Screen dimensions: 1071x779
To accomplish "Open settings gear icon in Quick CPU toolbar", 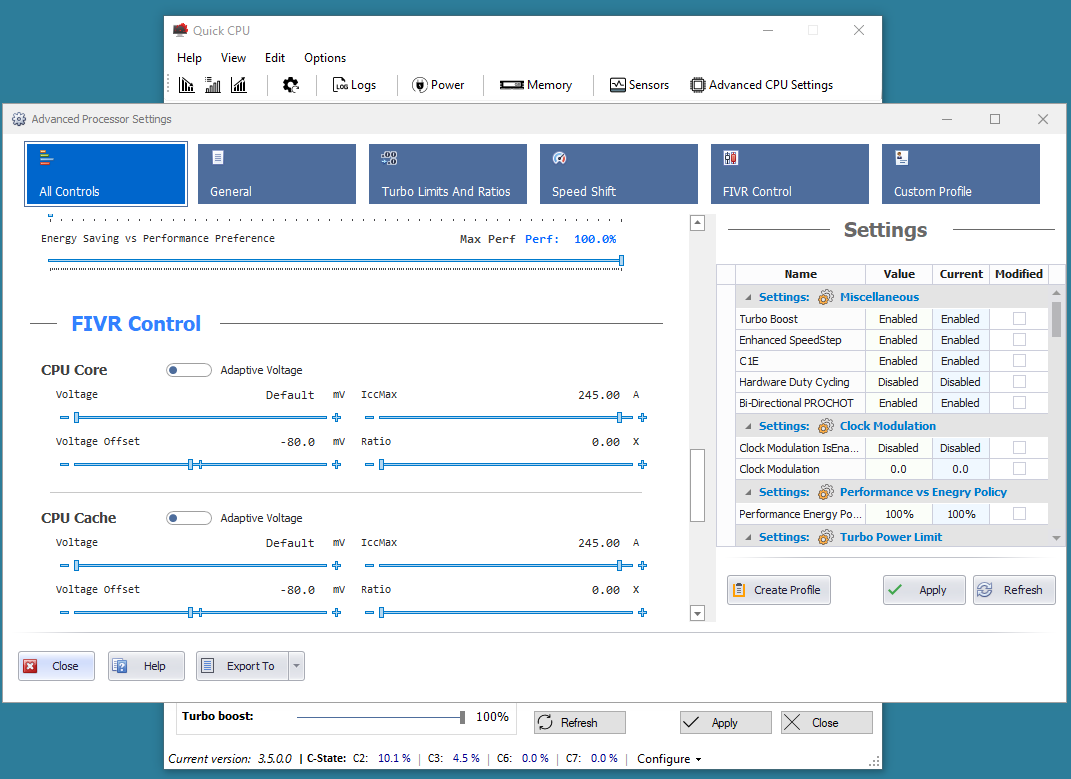I will click(291, 85).
